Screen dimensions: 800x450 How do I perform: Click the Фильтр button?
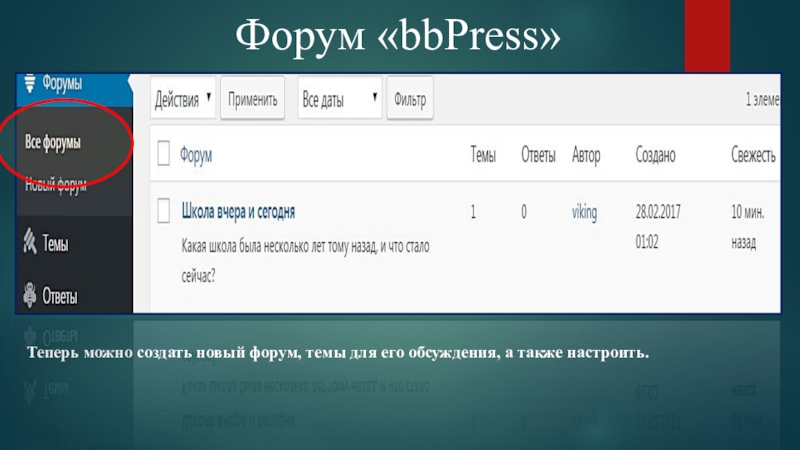click(410, 98)
